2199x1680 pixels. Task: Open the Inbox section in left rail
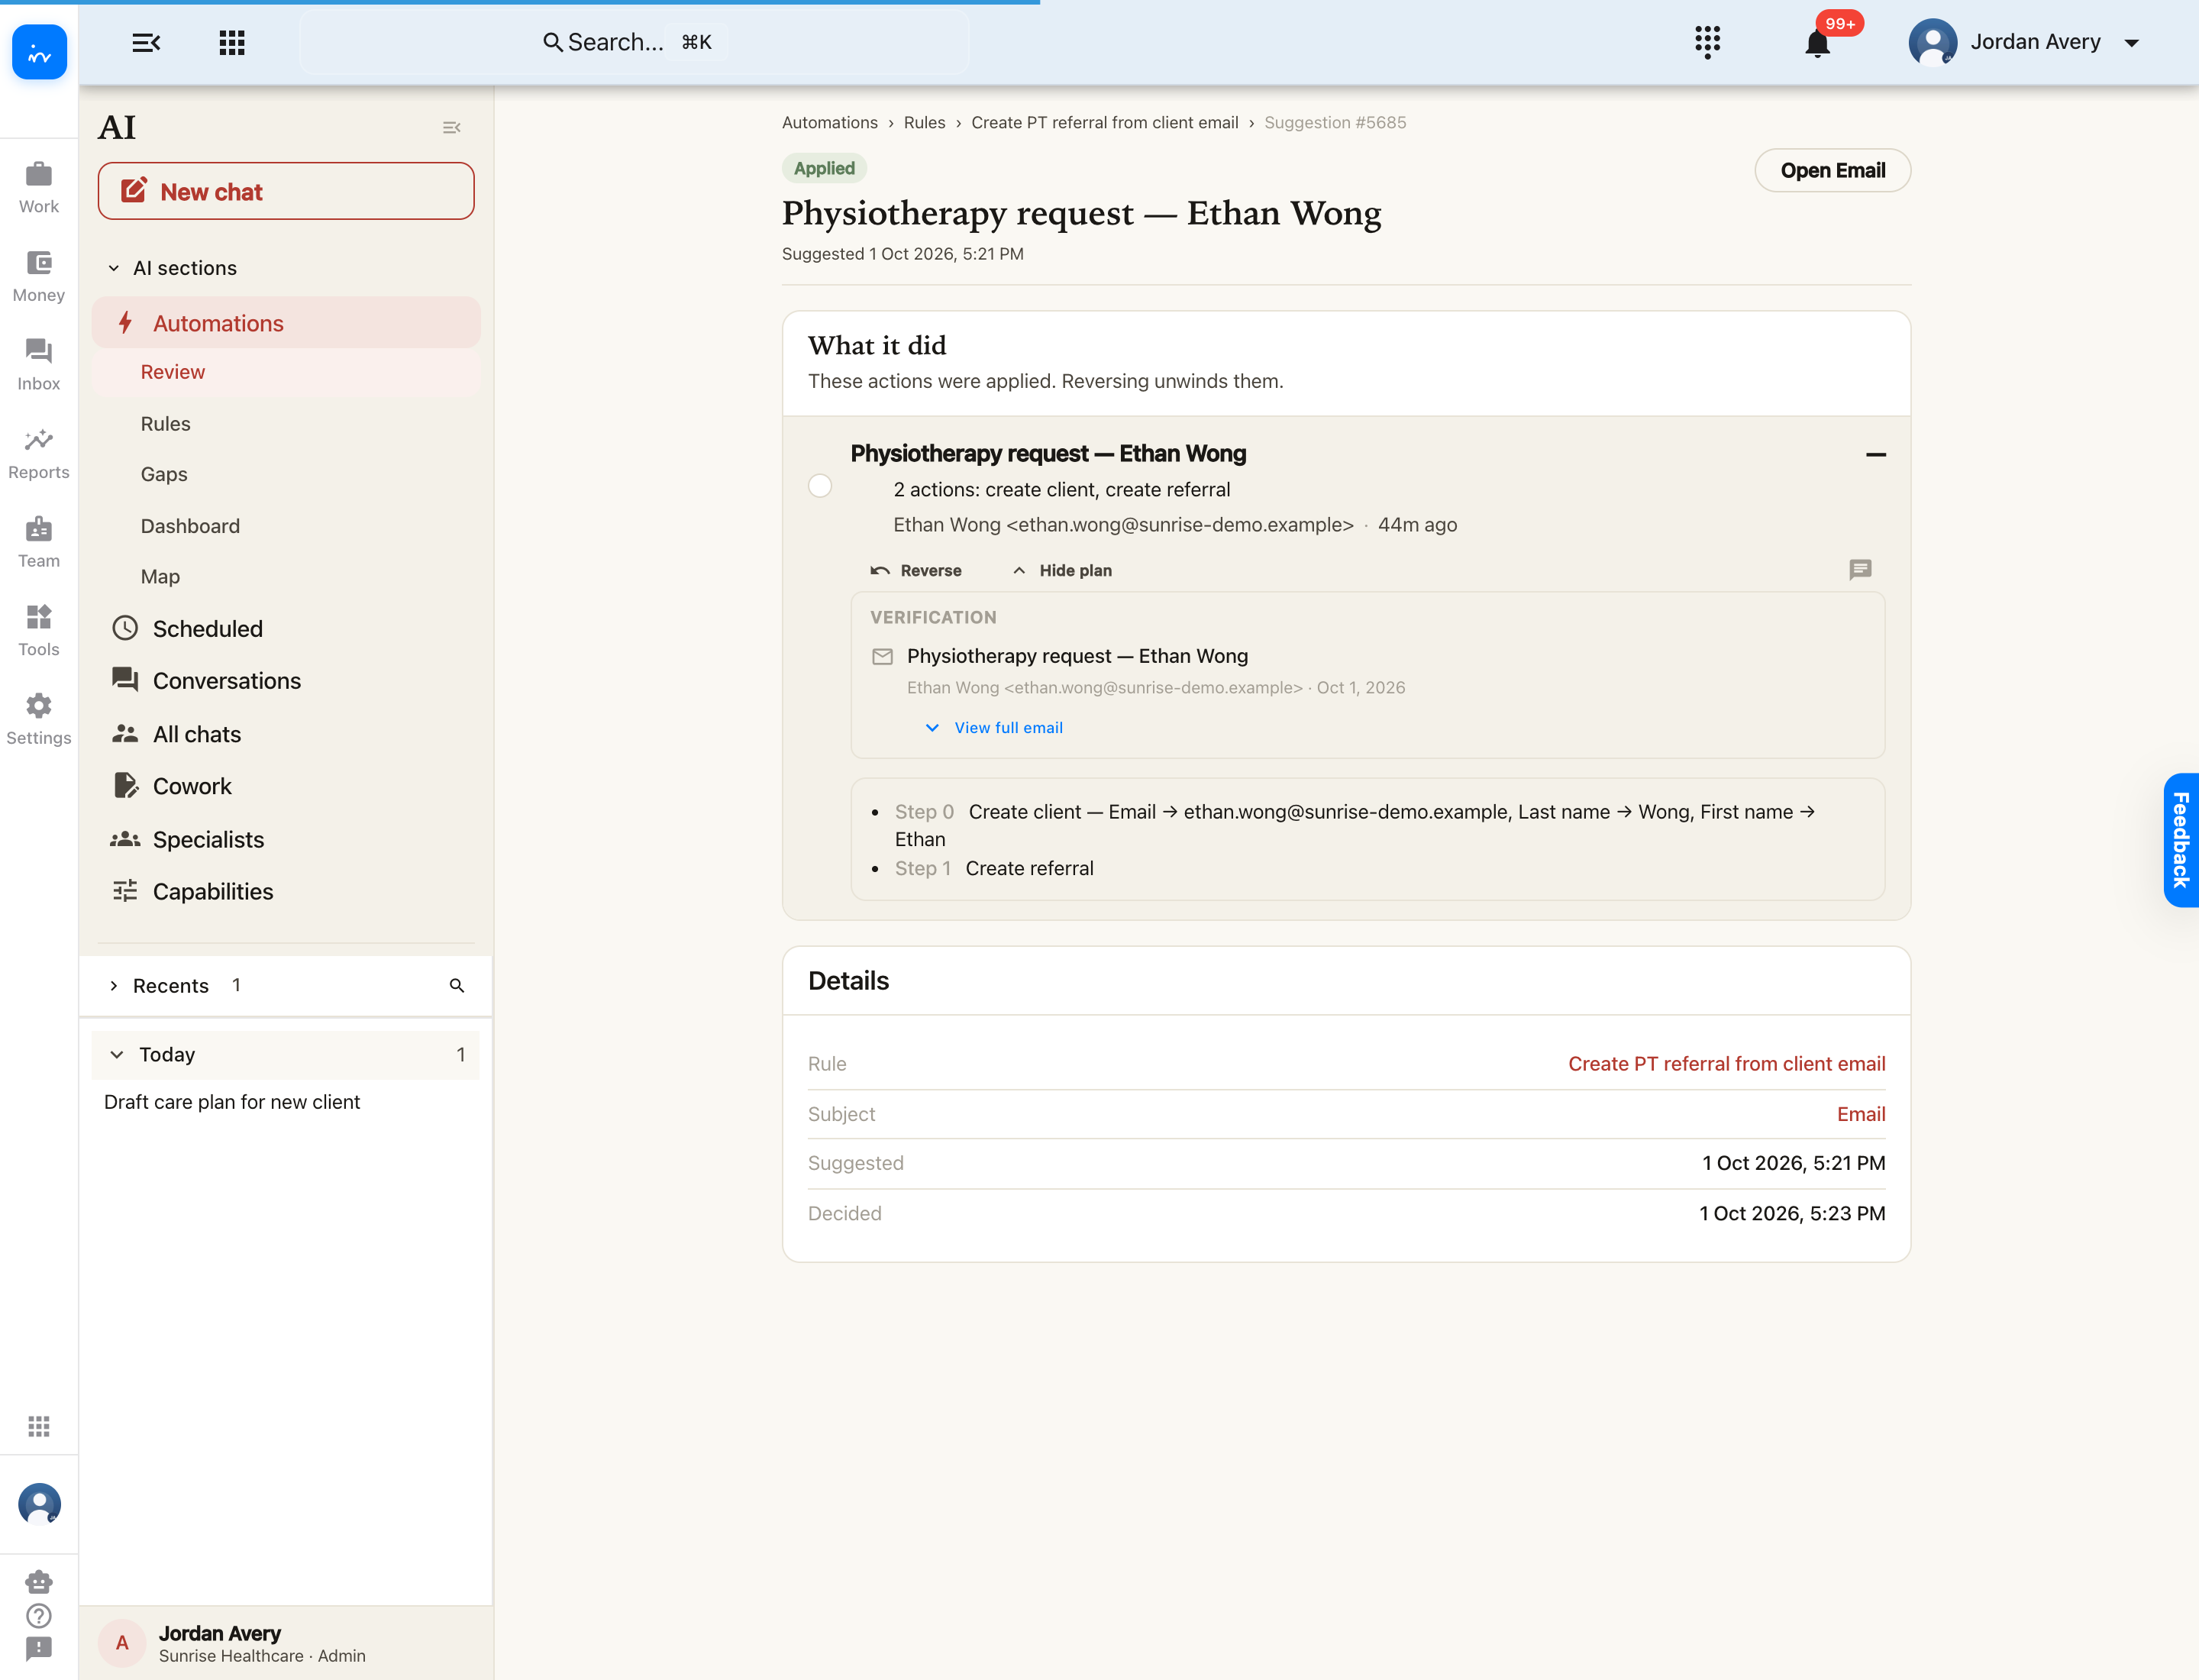(x=39, y=365)
